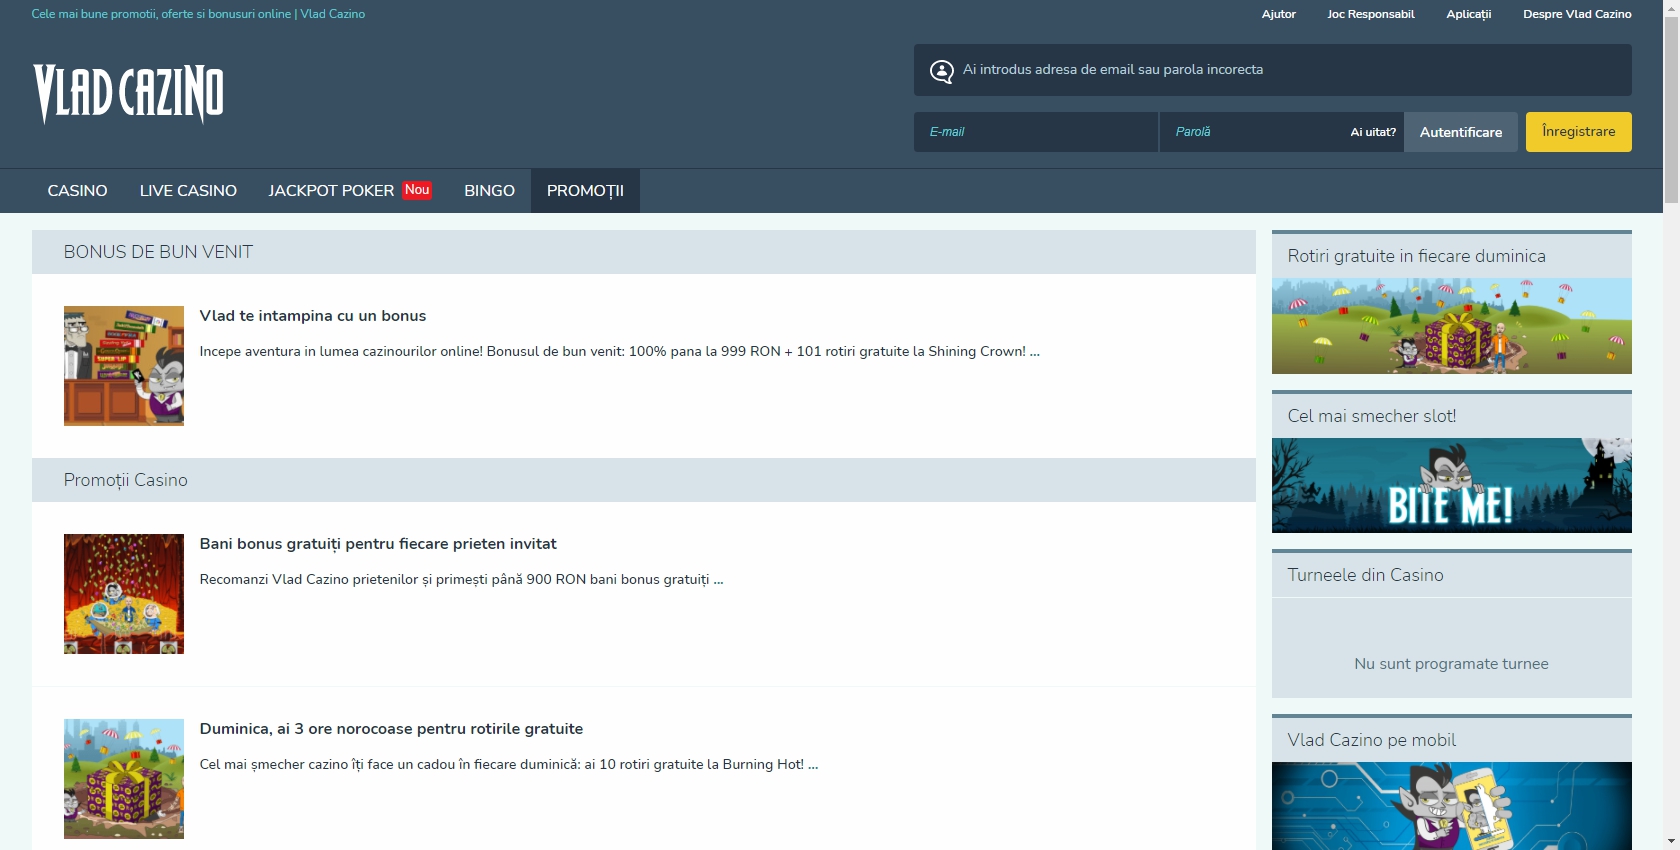Image resolution: width=1680 pixels, height=850 pixels.
Task: Click the yellow Înregistrare button
Action: point(1578,132)
